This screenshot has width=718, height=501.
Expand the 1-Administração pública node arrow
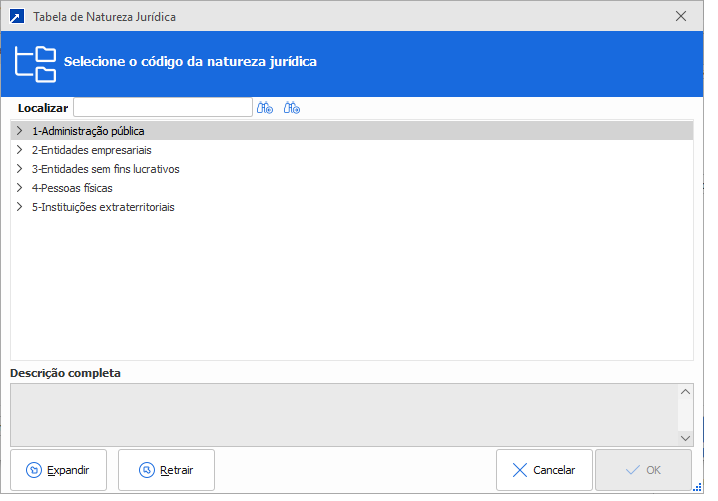pyautogui.click(x=20, y=131)
